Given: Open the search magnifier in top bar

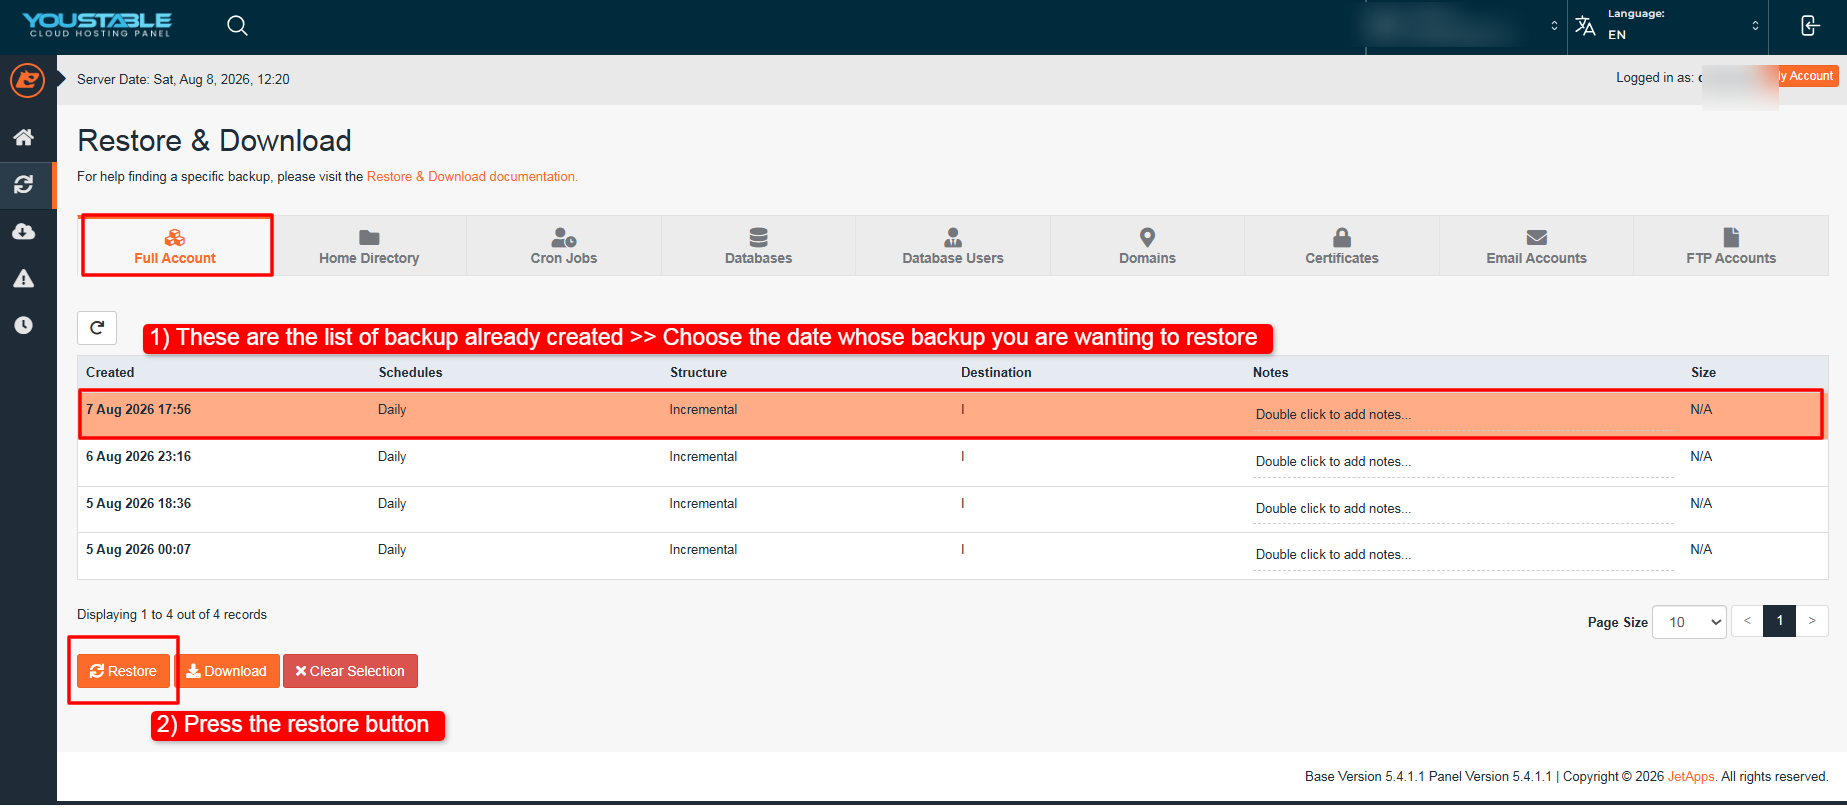Looking at the screenshot, I should [237, 26].
